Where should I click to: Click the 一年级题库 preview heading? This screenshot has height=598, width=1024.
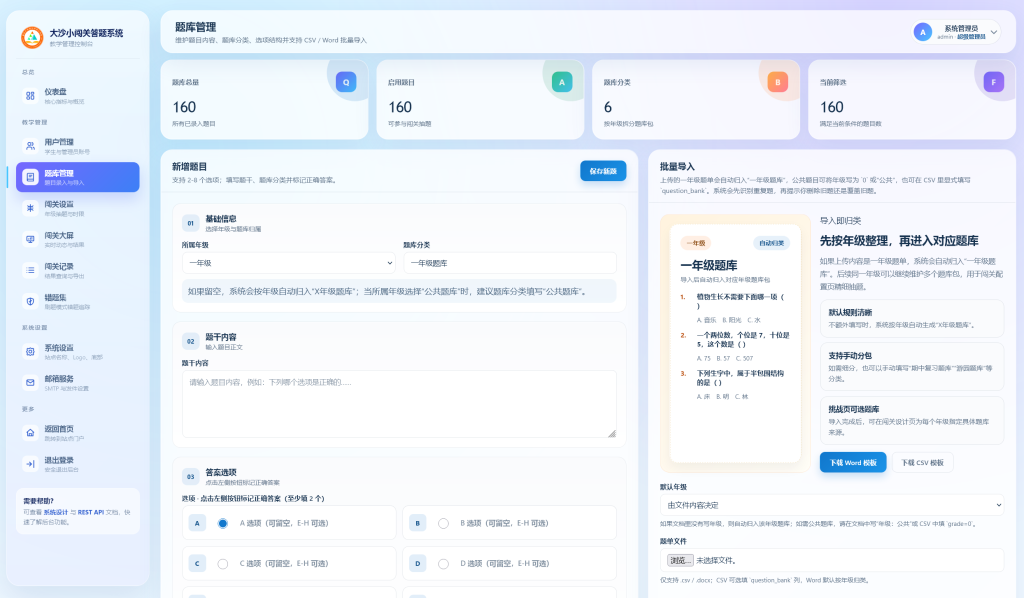(709, 265)
